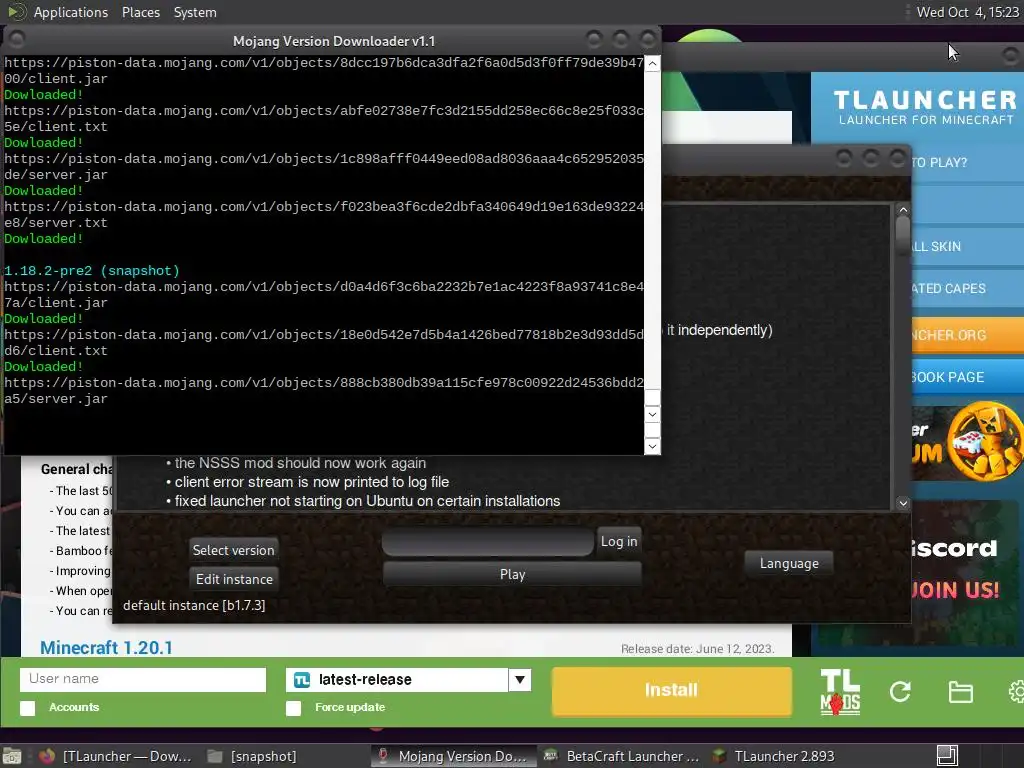Click Firefox icon of TLauncher taskbar entry

click(x=47, y=756)
